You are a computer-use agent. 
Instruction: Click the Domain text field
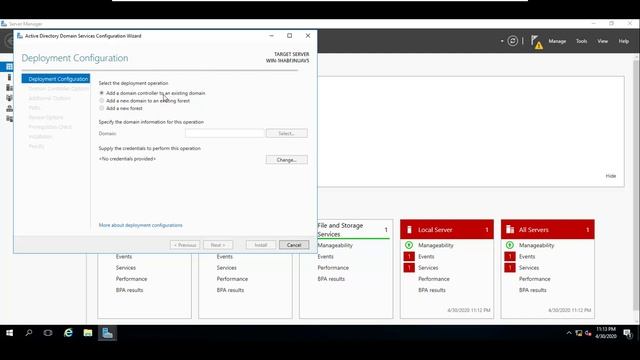[224, 133]
